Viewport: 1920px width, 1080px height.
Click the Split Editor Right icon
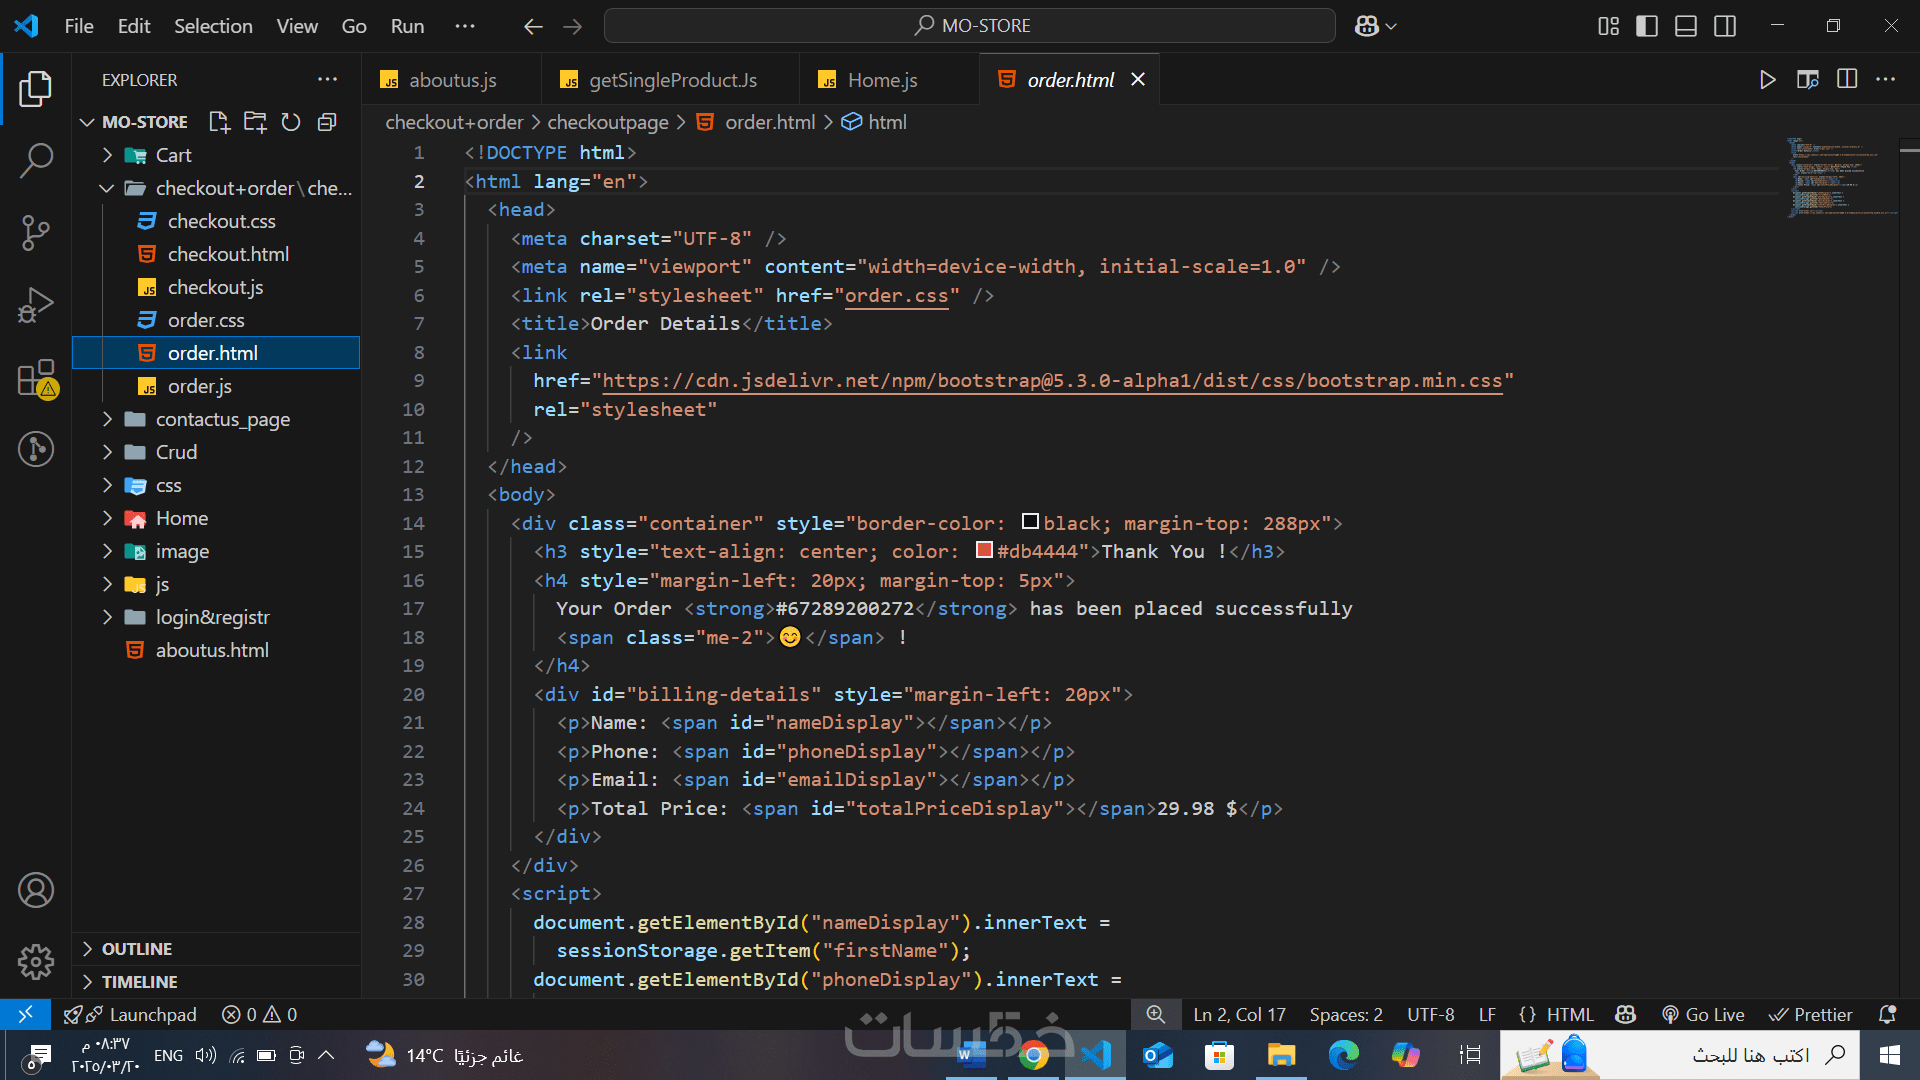1847,79
